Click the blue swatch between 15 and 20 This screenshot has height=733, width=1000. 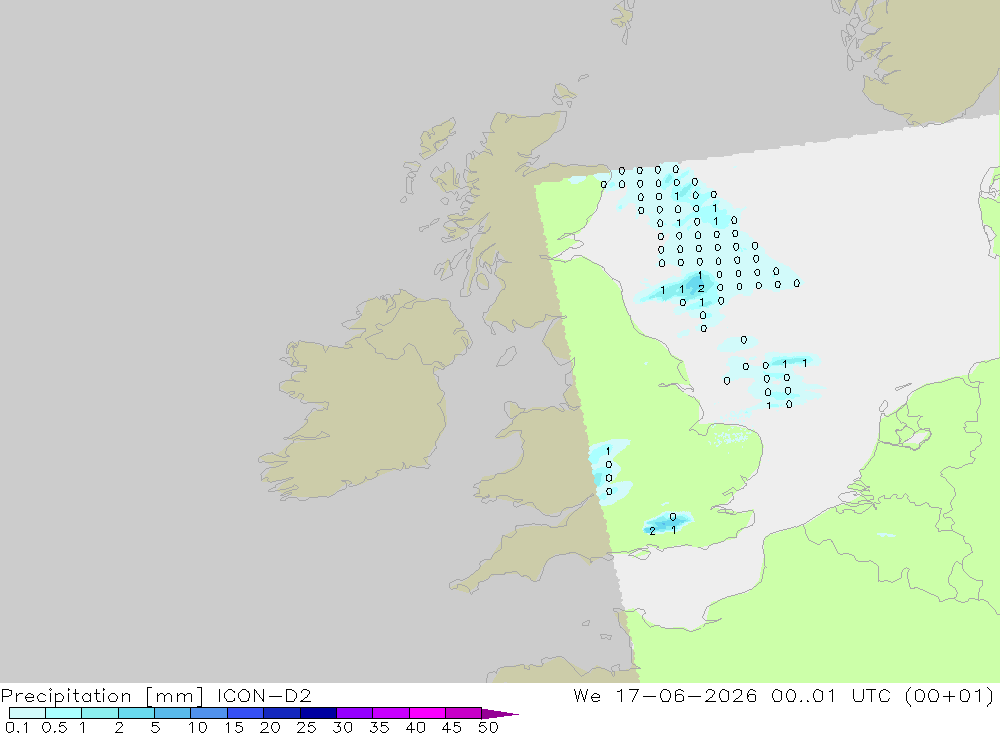tap(246, 713)
